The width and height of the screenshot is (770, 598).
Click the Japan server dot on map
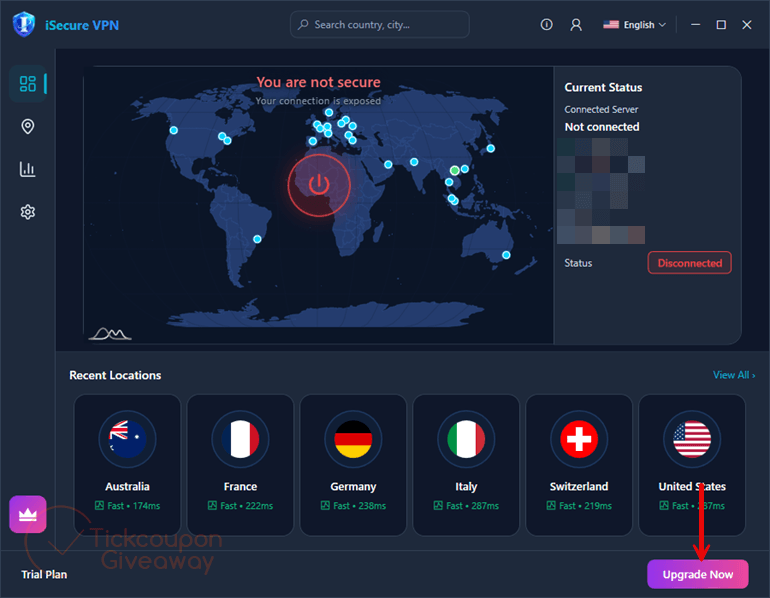point(491,148)
